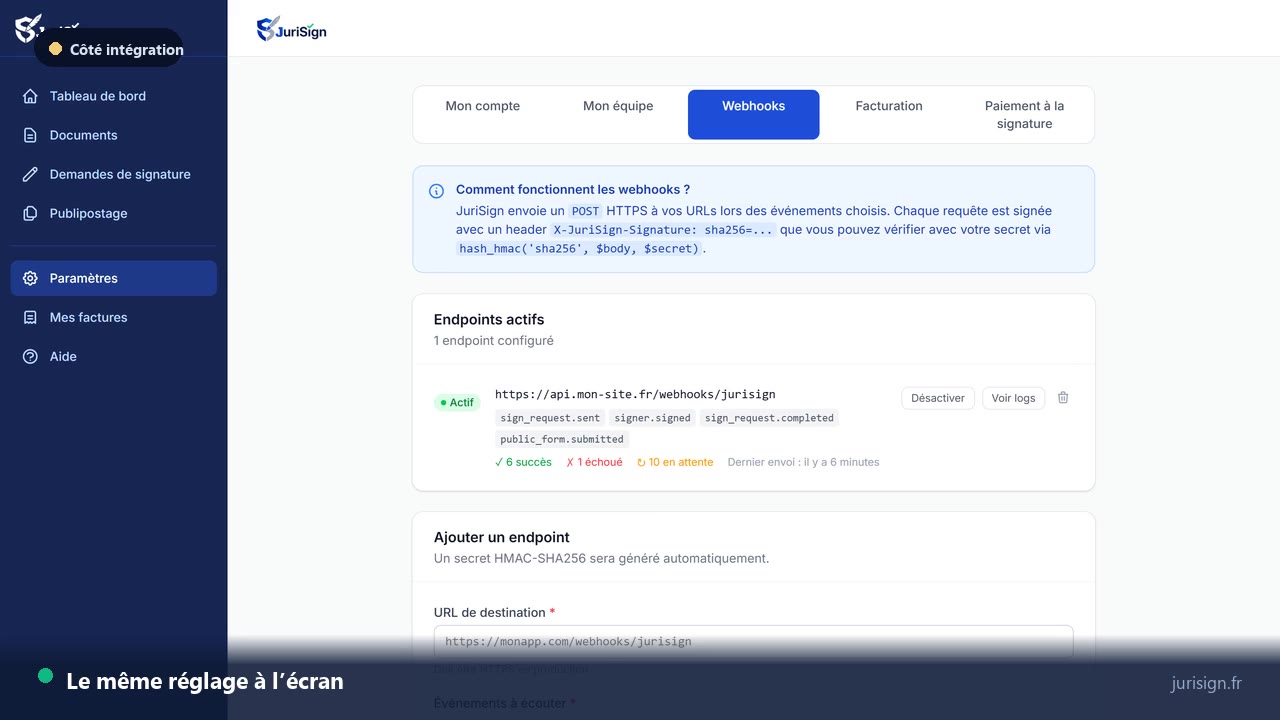Click the Tableau de bord home icon
This screenshot has height=720, width=1280.
coord(30,96)
